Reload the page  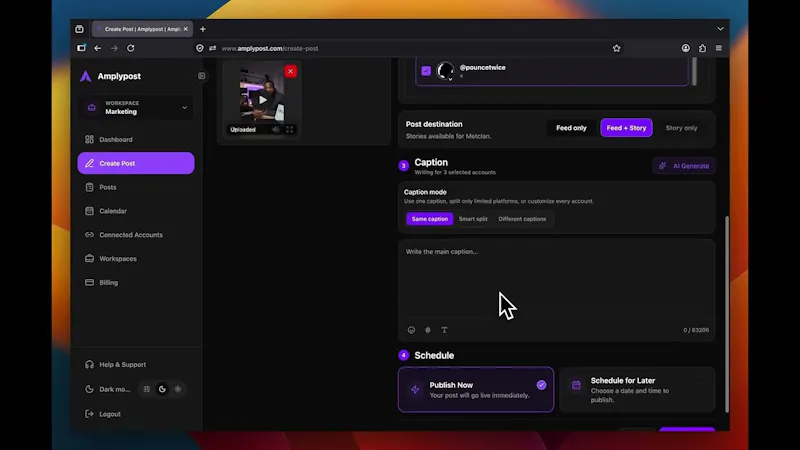[131, 48]
